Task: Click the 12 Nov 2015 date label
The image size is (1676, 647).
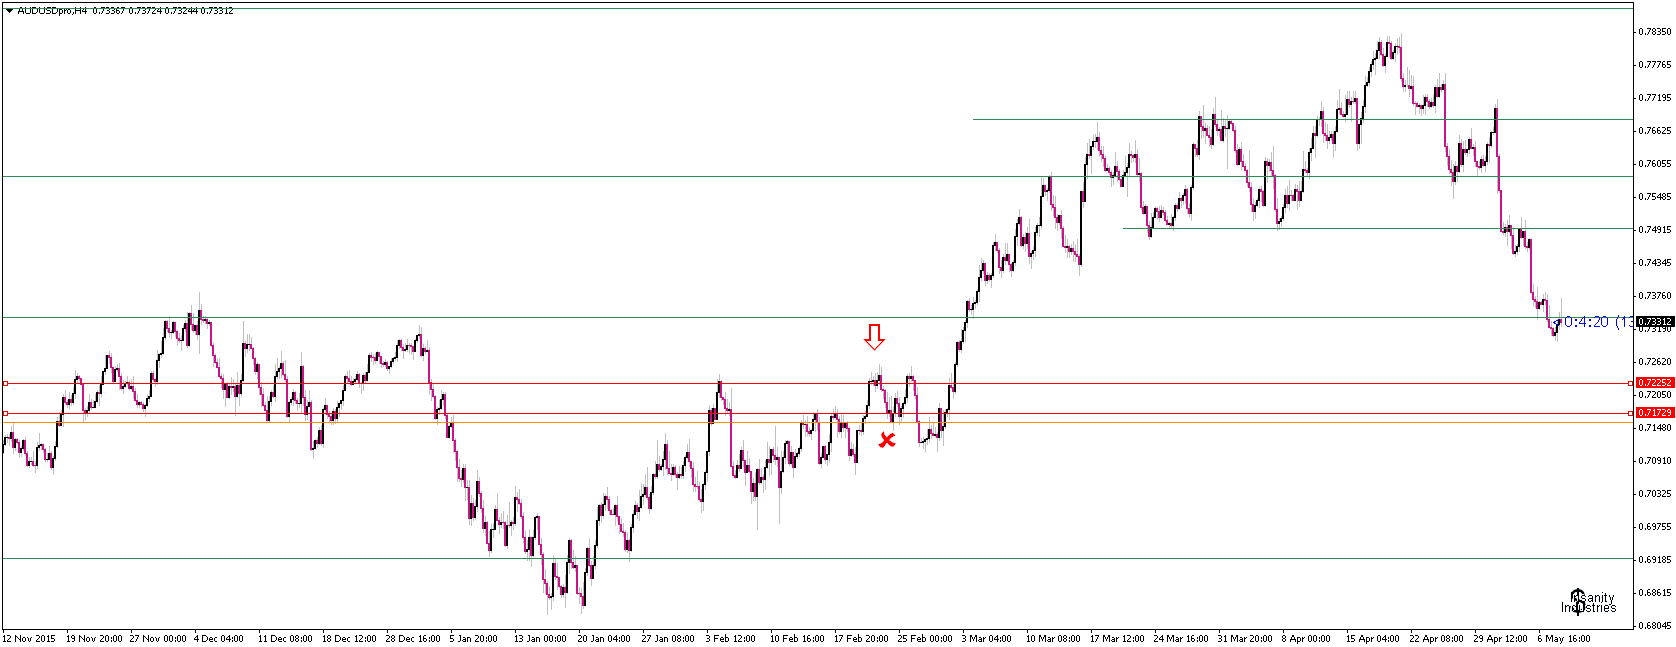Action: point(29,639)
